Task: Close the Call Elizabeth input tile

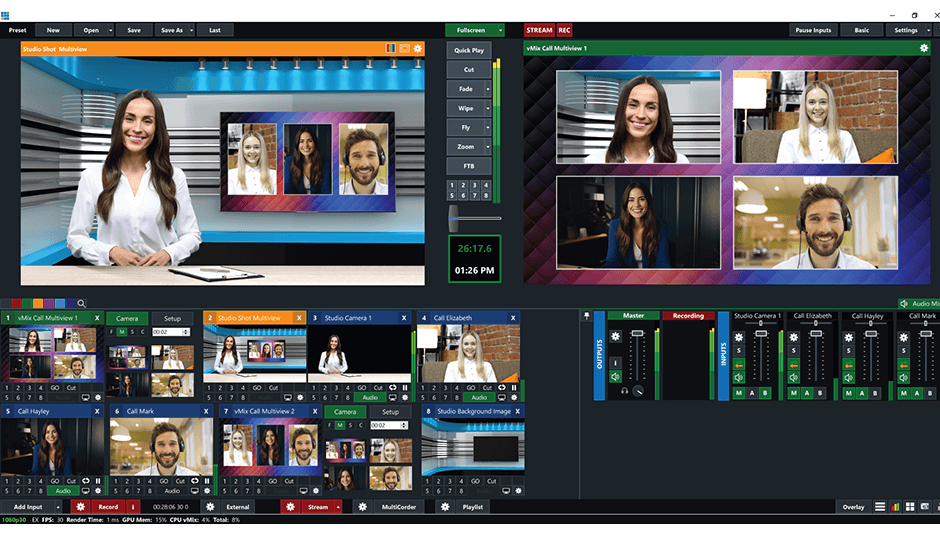Action: pos(512,318)
